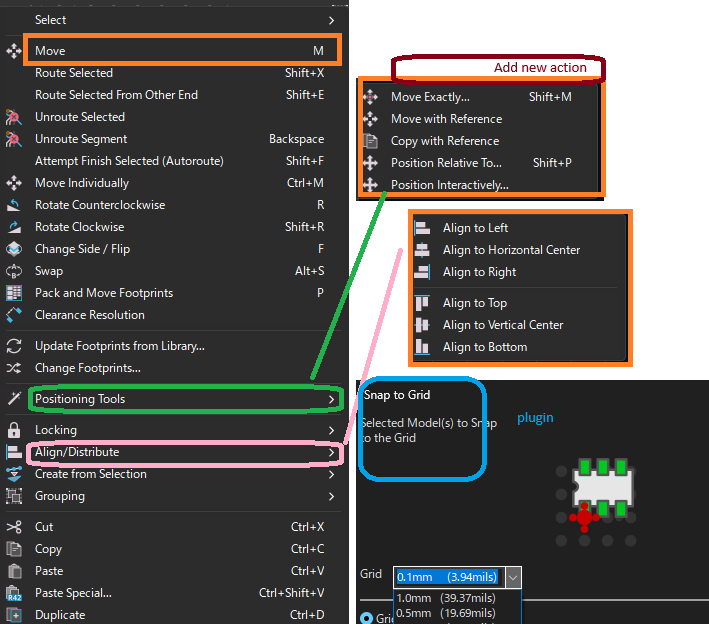This screenshot has width=709, height=624.
Task: Pick the 0.5mm grid option
Action: point(446,613)
